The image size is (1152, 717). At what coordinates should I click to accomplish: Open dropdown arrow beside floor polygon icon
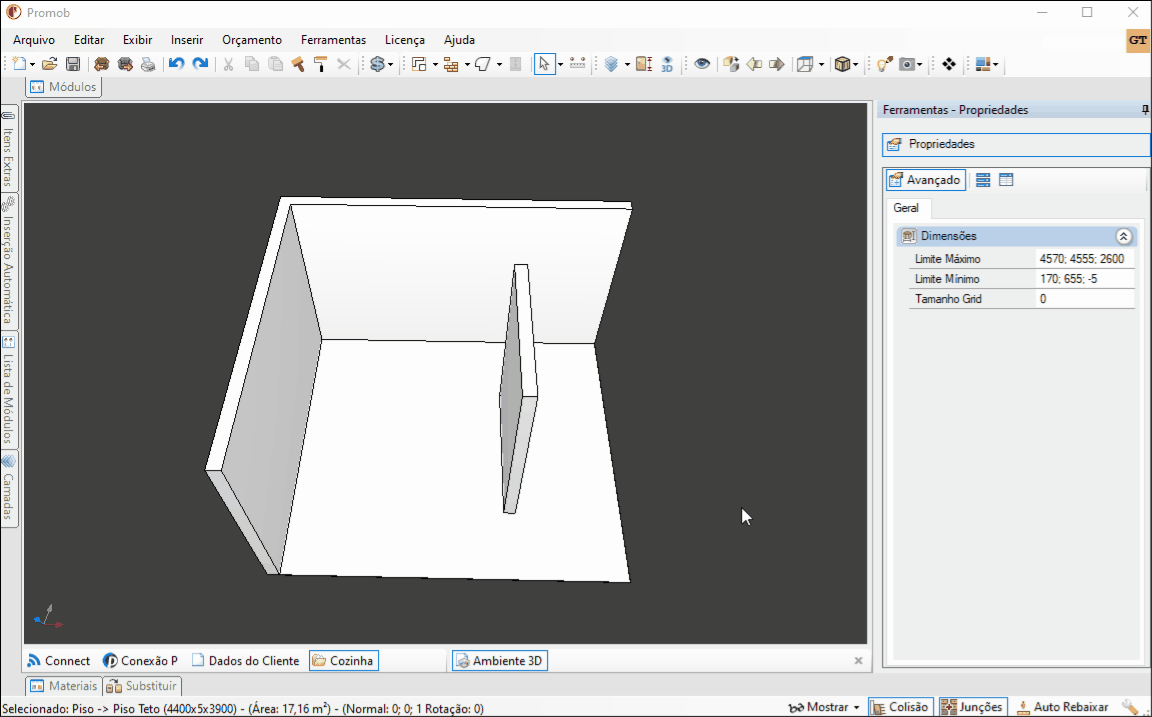pyautogui.click(x=500, y=65)
